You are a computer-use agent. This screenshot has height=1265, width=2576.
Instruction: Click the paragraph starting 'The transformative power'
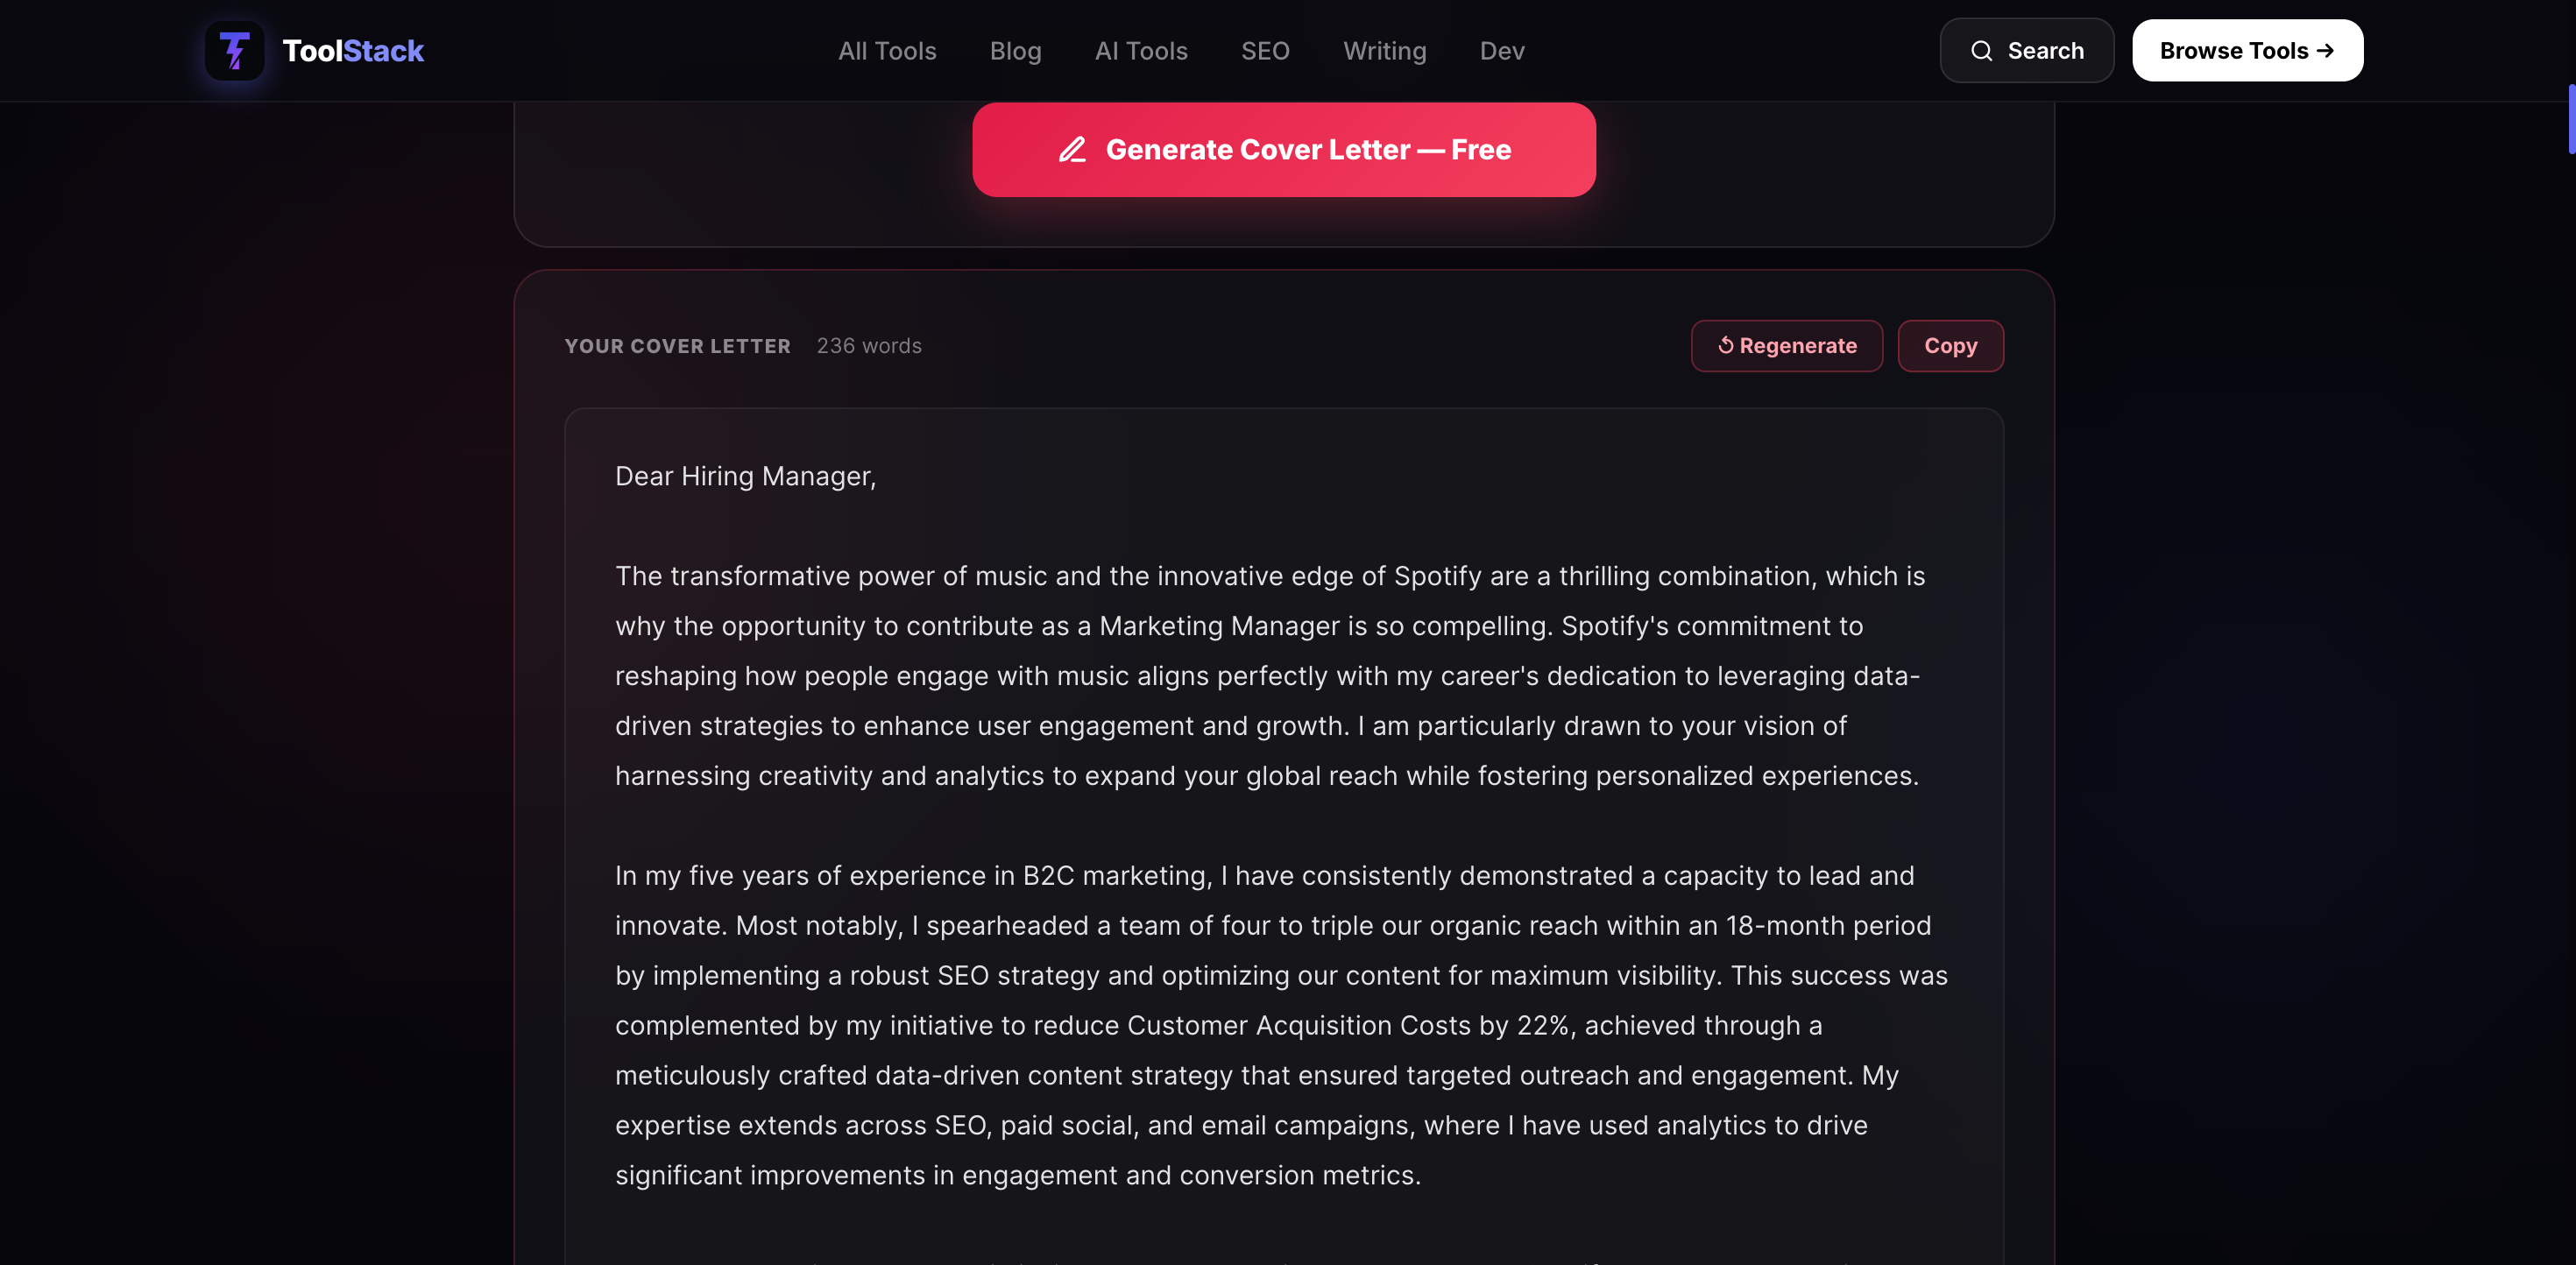coord(1270,676)
